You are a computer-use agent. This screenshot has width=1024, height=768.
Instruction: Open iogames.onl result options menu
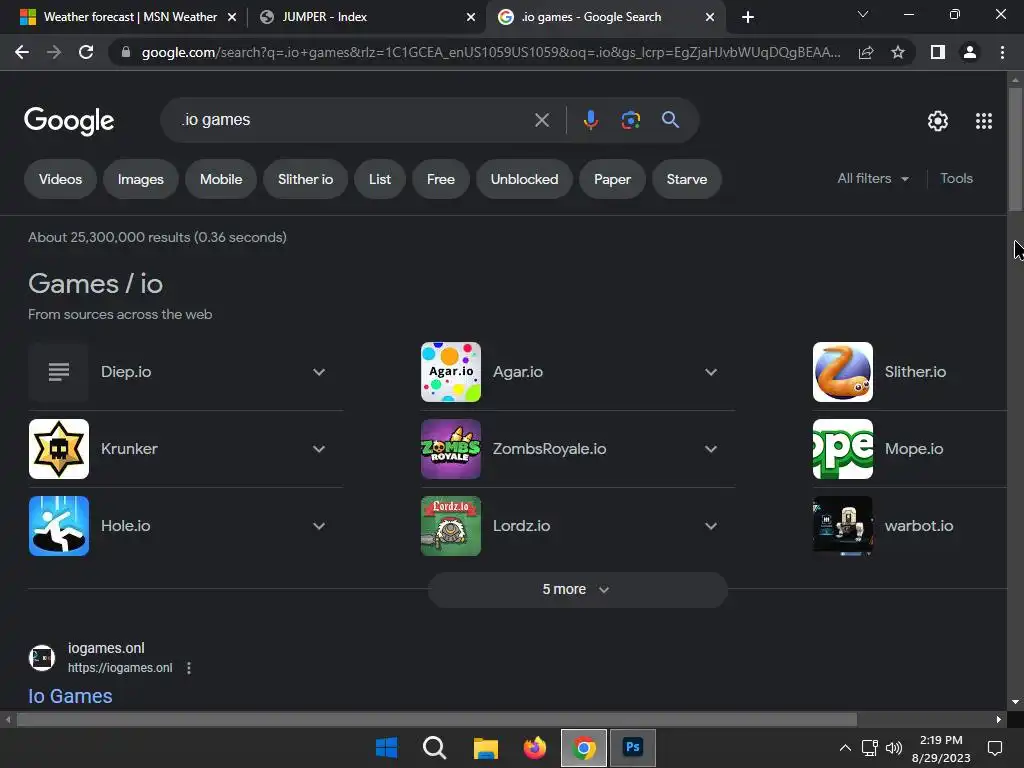tap(189, 668)
